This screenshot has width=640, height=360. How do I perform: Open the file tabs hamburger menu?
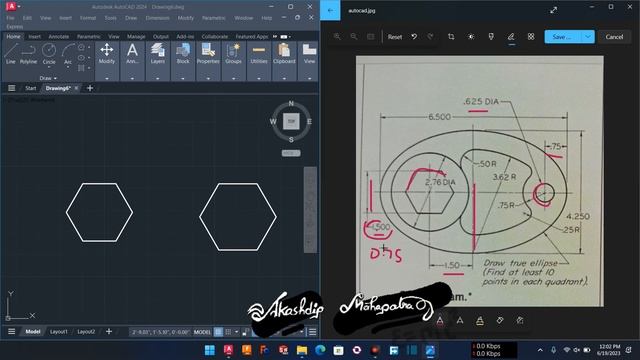(x=11, y=88)
